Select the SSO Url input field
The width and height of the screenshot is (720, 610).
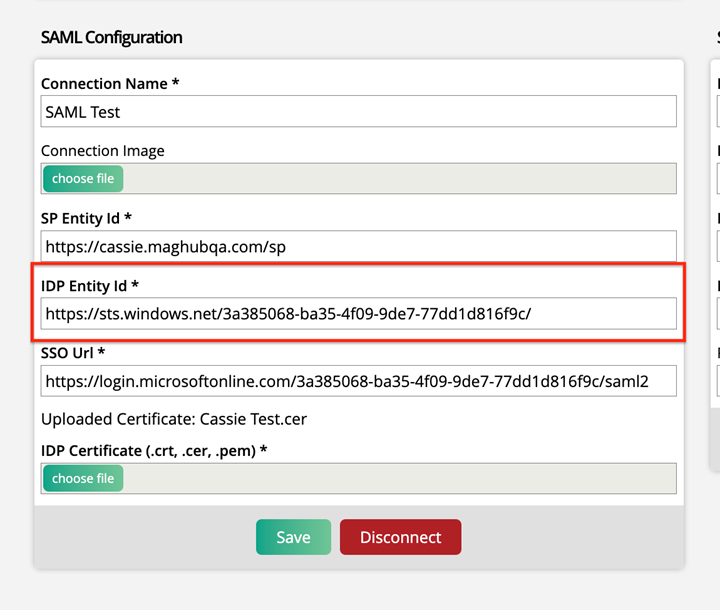pyautogui.click(x=358, y=381)
